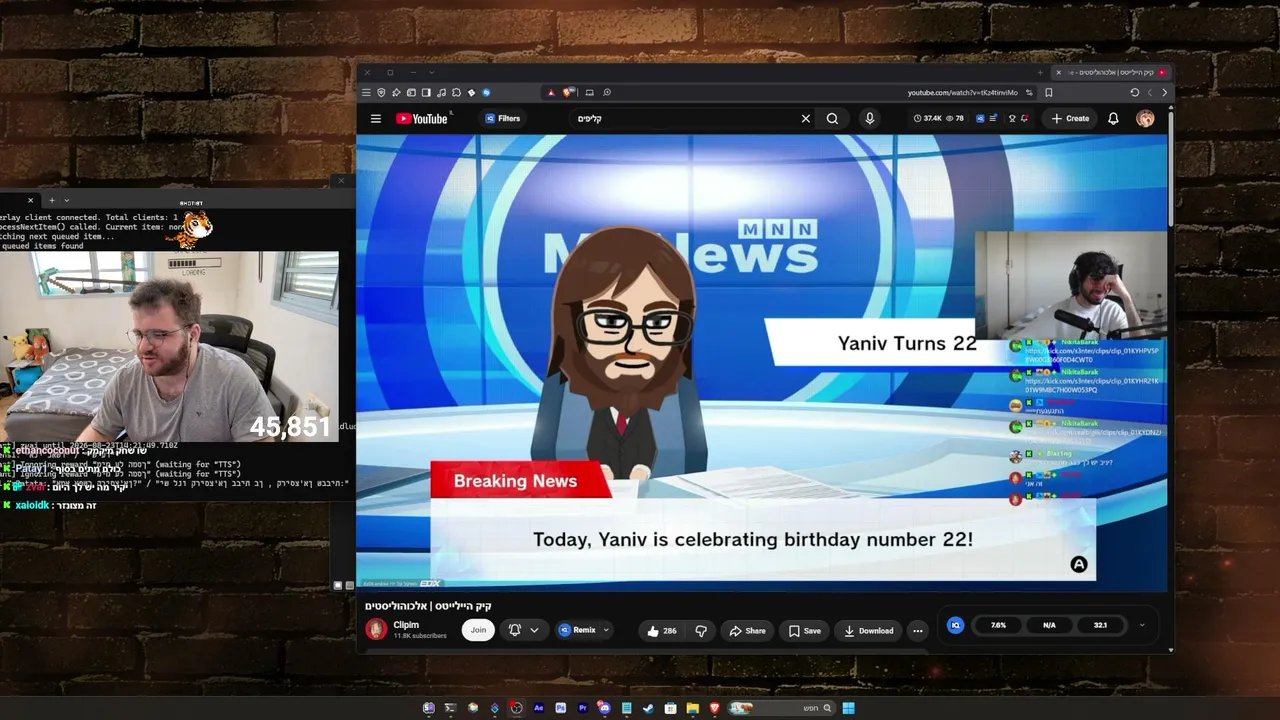
Task: Open the Create button in YouTube
Action: point(1070,119)
